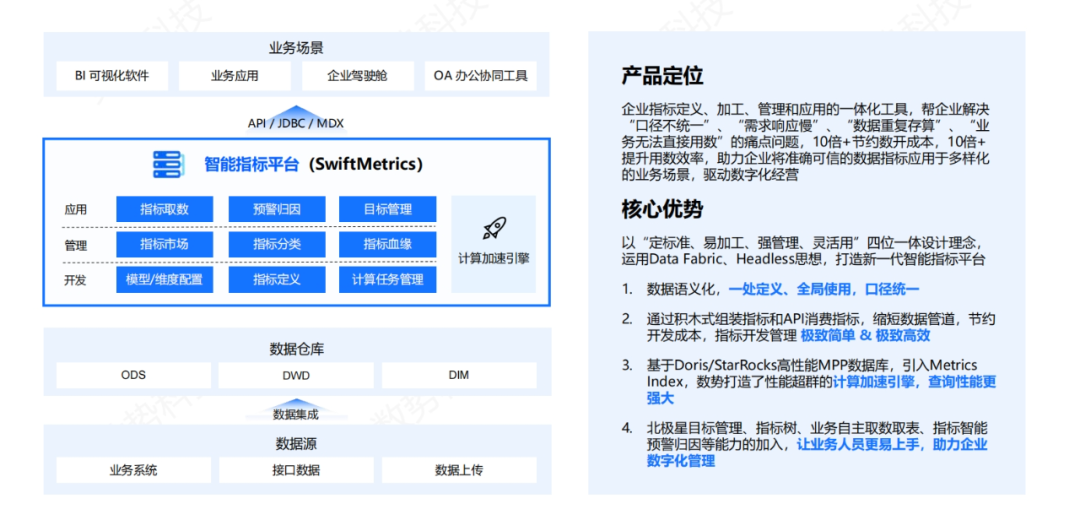The height and width of the screenshot is (520, 1080).
Task: Select the 预警归因 button
Action: click(277, 209)
